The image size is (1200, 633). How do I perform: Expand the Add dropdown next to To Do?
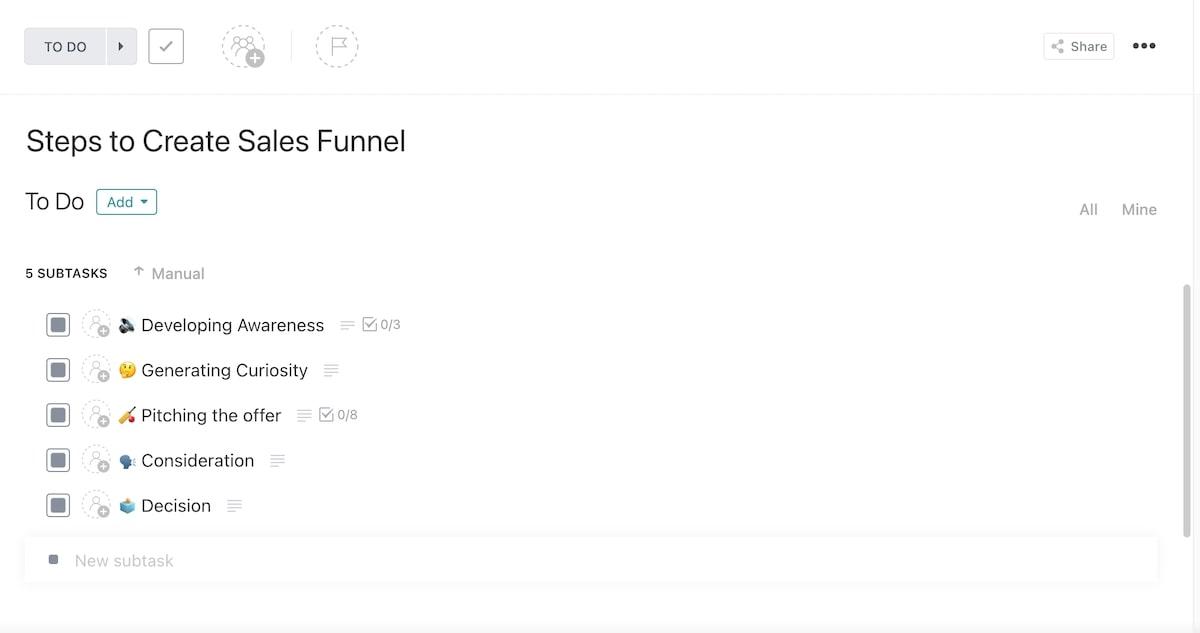[127, 202]
